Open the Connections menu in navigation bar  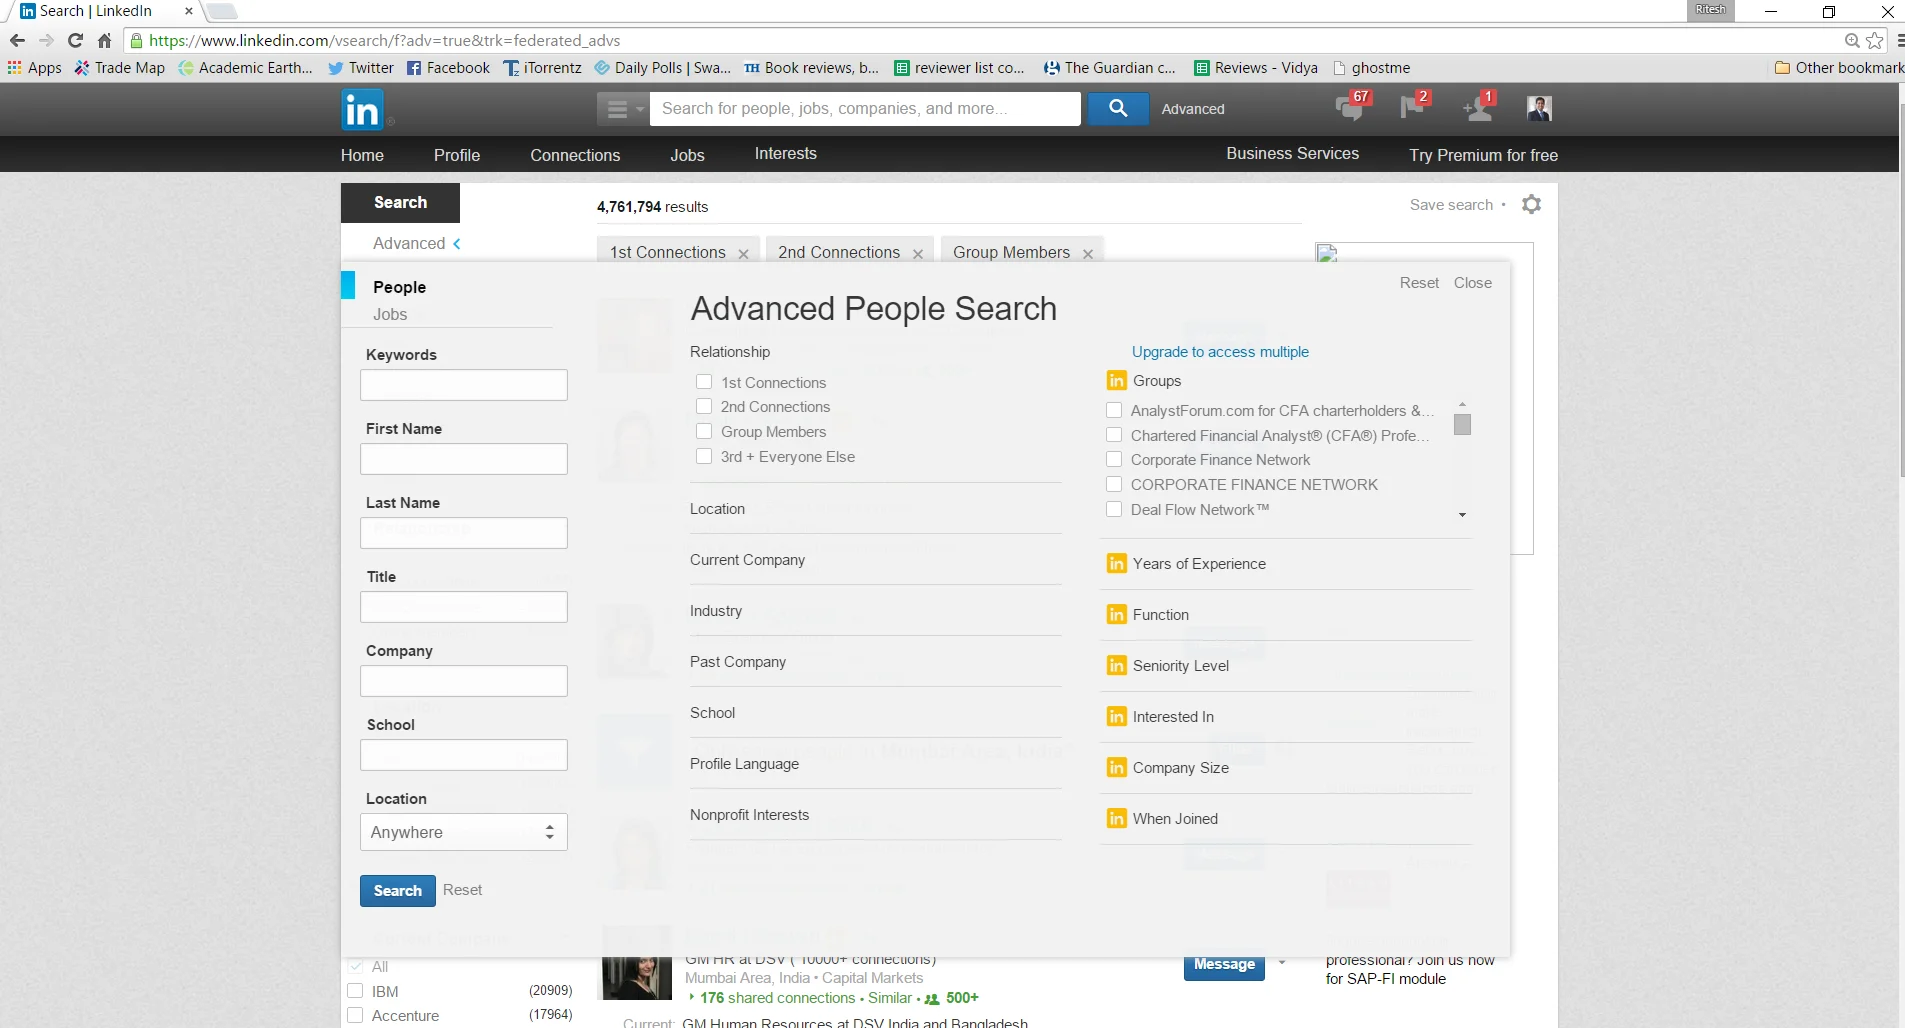(x=575, y=155)
